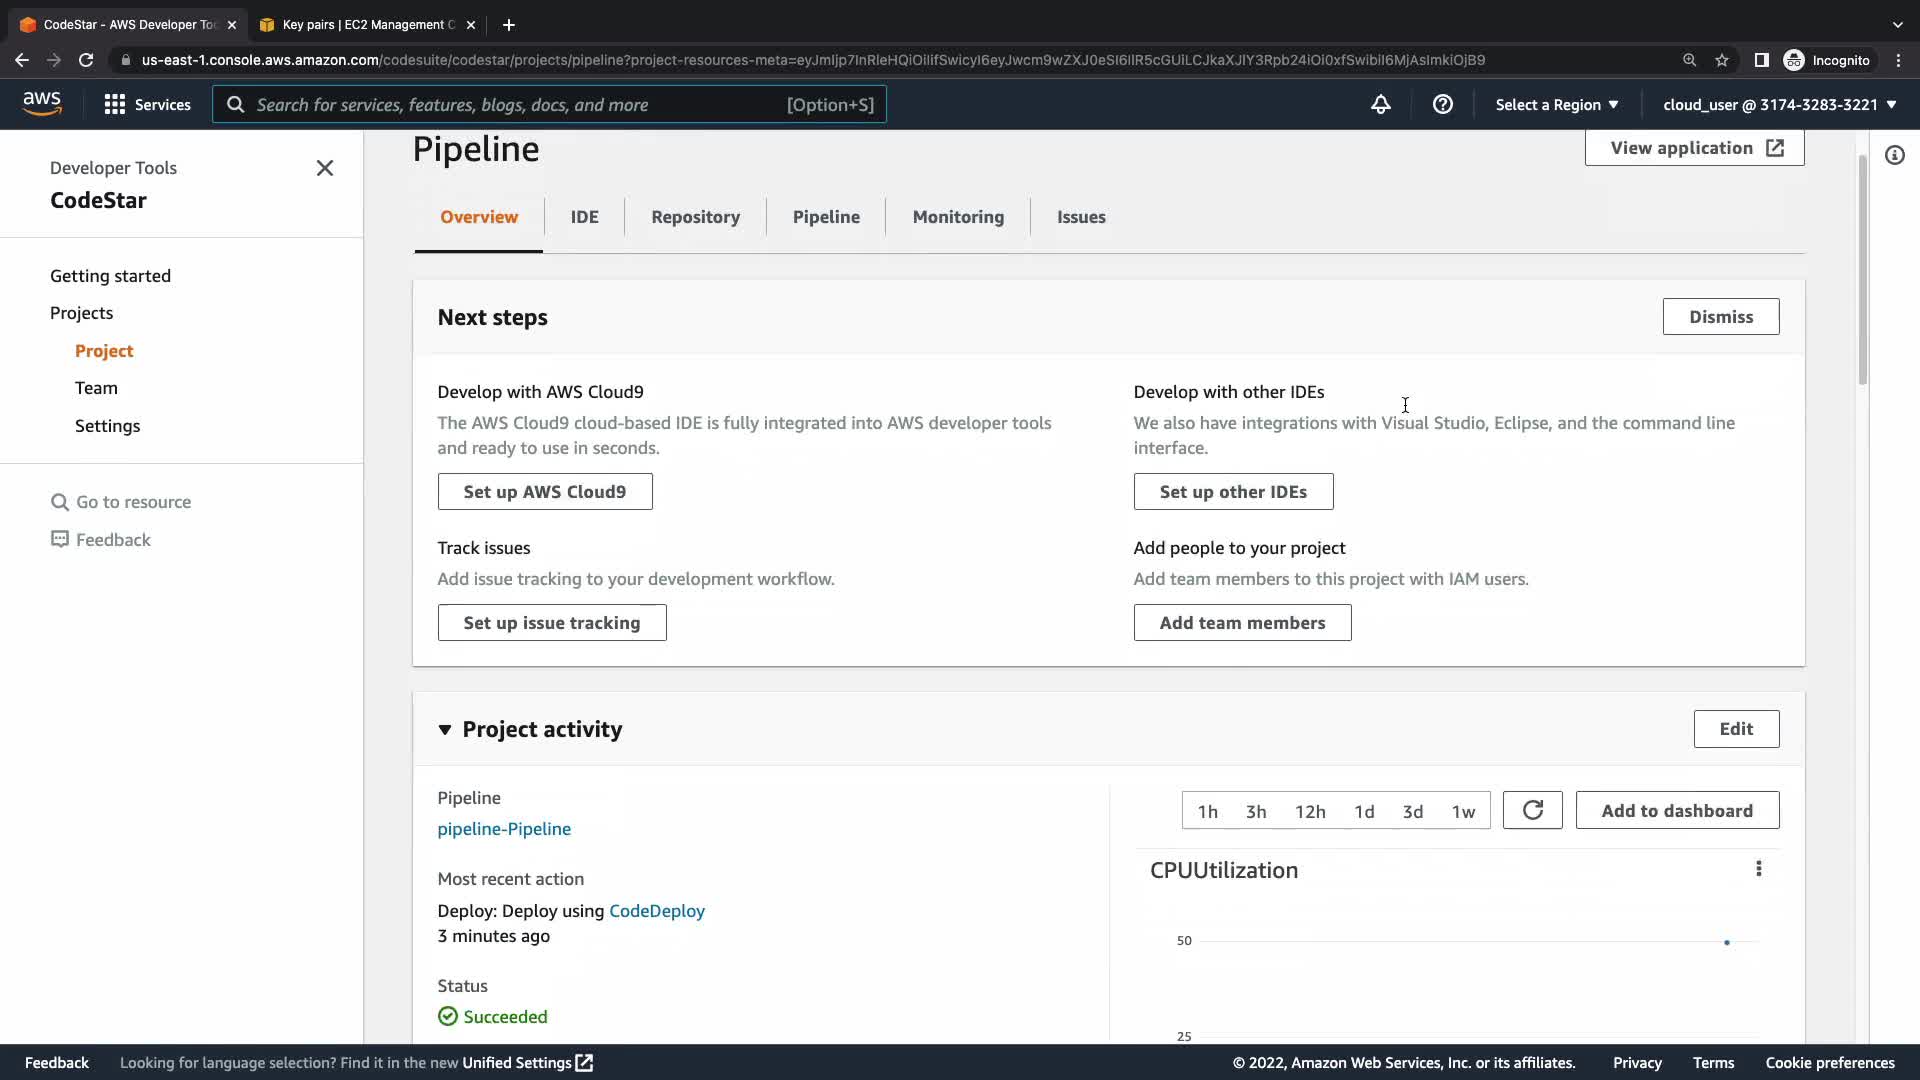This screenshot has width=1920, height=1080.
Task: Open the pipeline-Pipeline link
Action: [x=504, y=829]
